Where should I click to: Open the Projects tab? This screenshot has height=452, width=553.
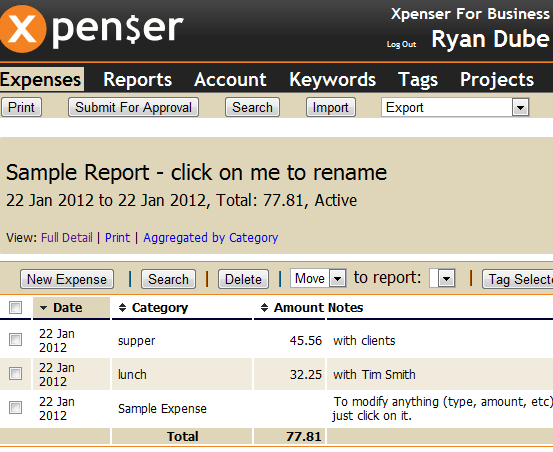pyautogui.click(x=497, y=79)
